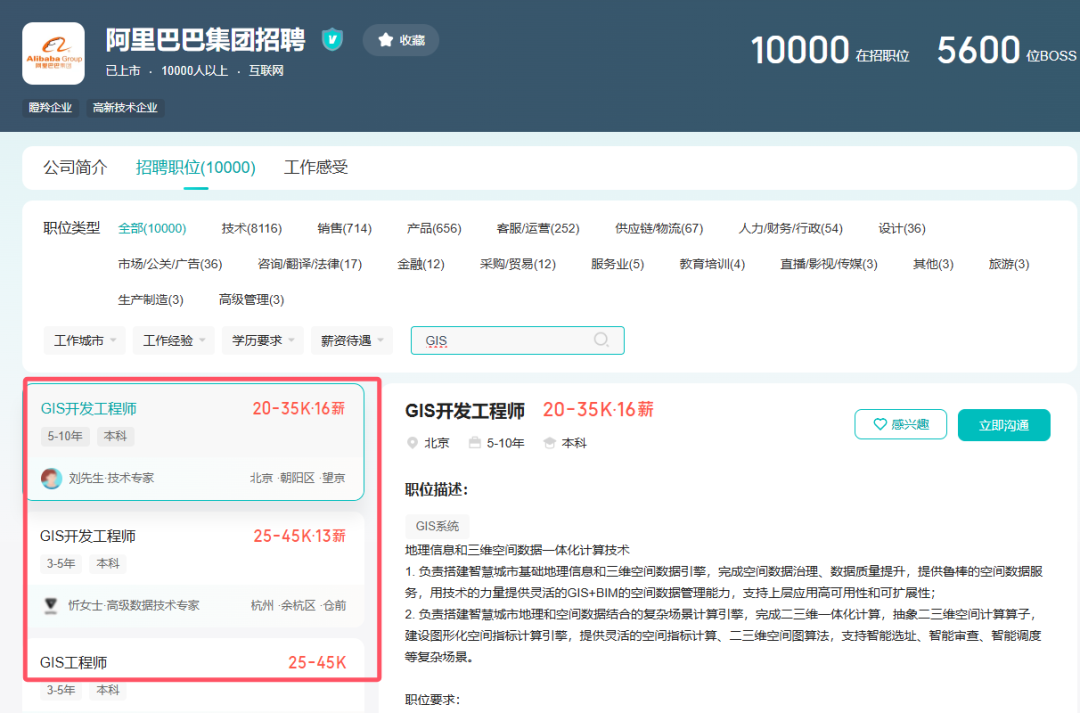The height and width of the screenshot is (713, 1080).
Task: Filter by 市场/公关/广告(36) job type
Action: coord(170,264)
